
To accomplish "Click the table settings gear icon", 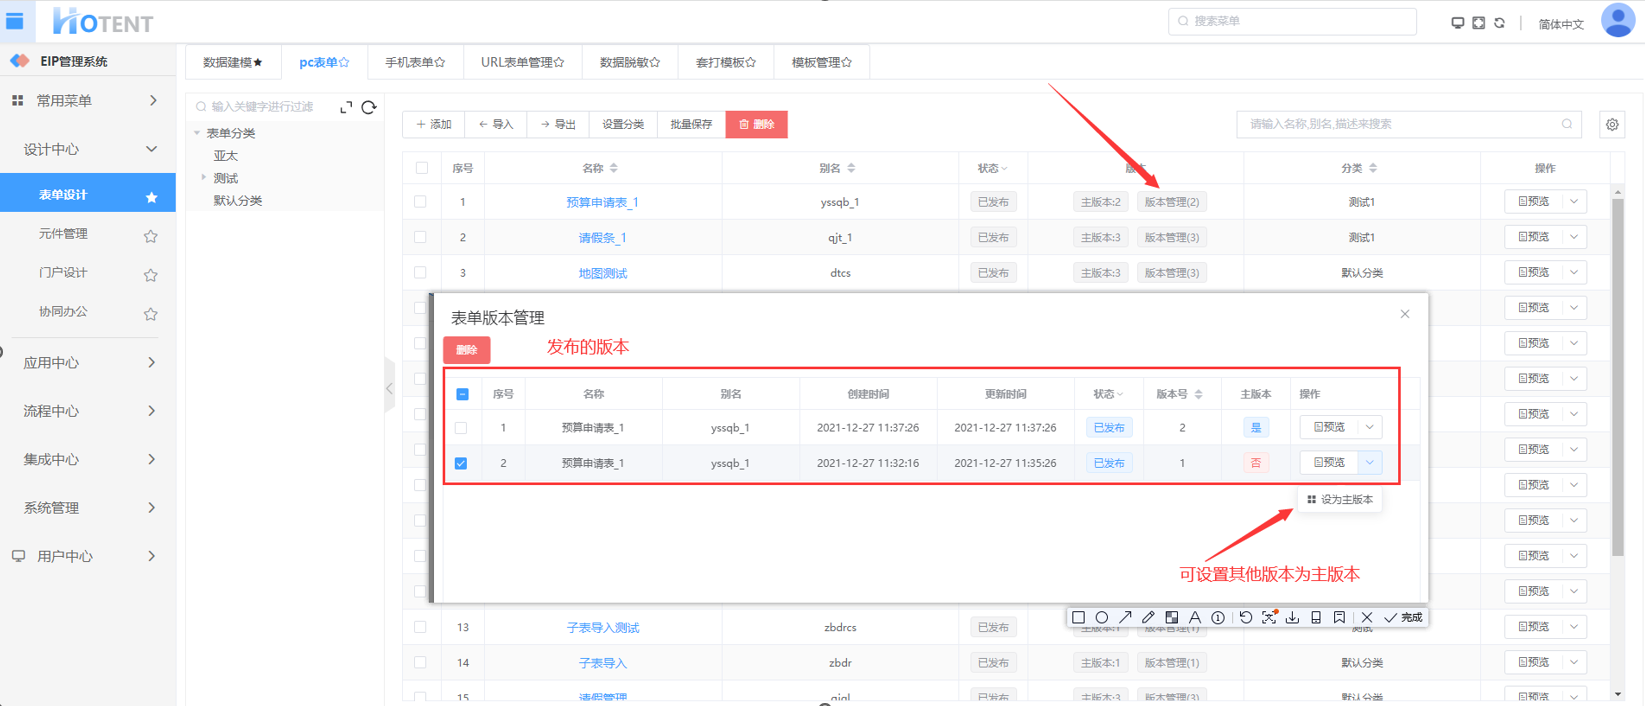I will tap(1612, 125).
